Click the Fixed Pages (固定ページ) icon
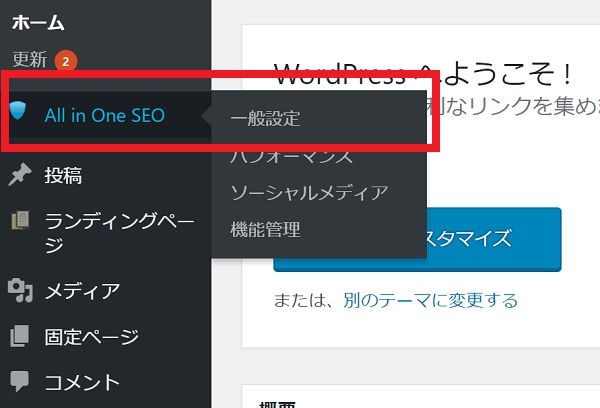 20,336
